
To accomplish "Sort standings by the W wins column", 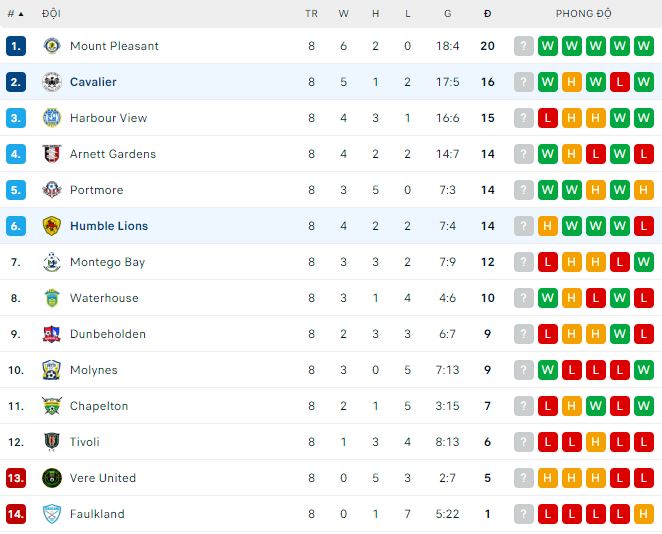I will tap(344, 14).
